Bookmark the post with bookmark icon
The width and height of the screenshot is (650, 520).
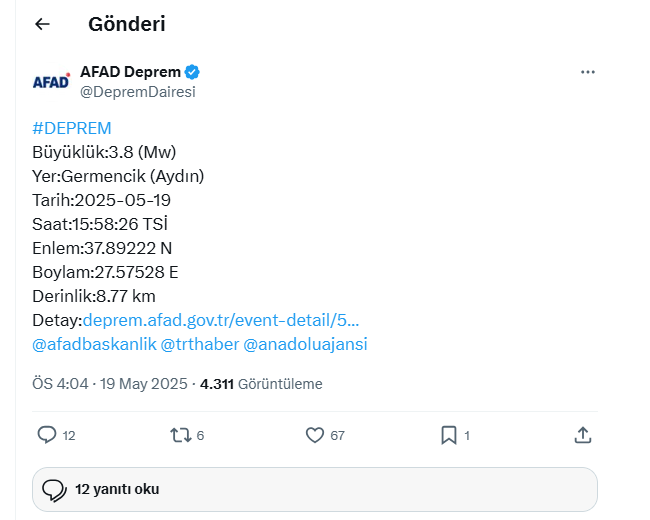[x=449, y=435]
